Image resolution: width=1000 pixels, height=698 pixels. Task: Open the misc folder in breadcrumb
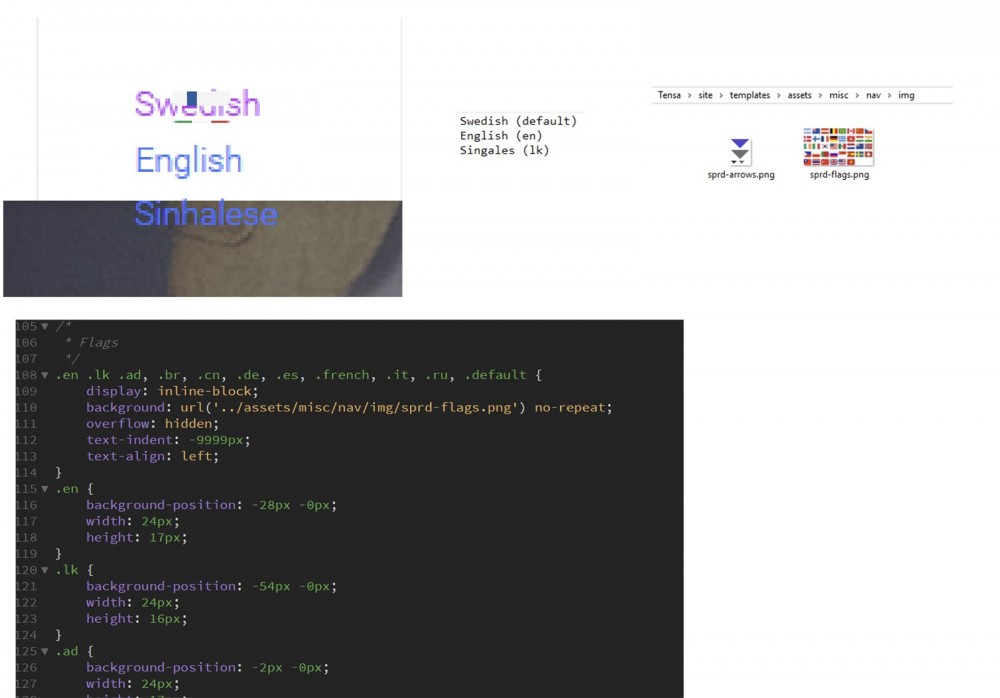pyautogui.click(x=838, y=96)
